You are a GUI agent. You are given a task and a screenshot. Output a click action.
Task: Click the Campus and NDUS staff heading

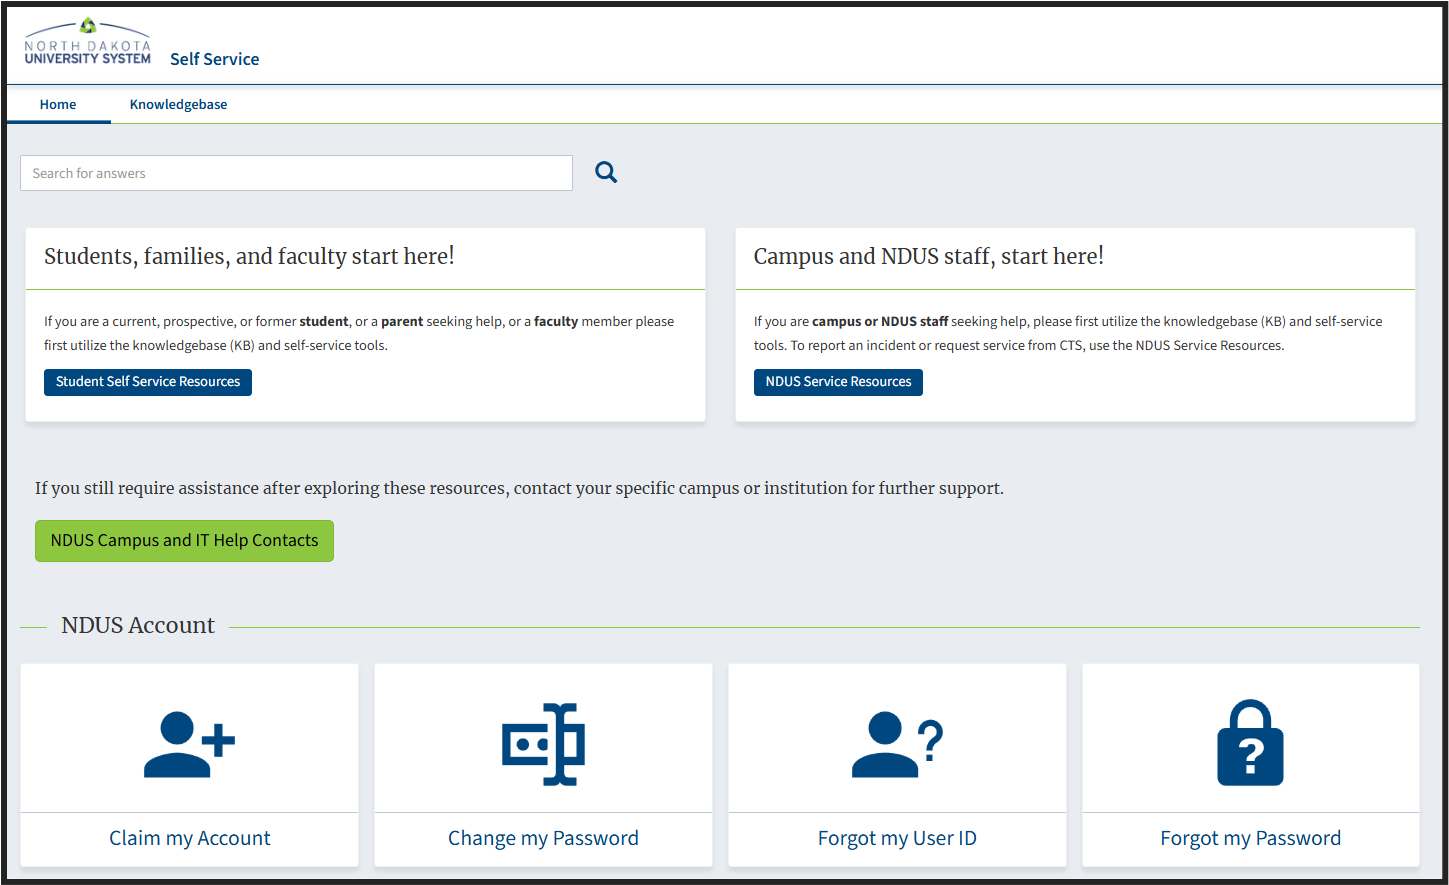click(x=928, y=256)
